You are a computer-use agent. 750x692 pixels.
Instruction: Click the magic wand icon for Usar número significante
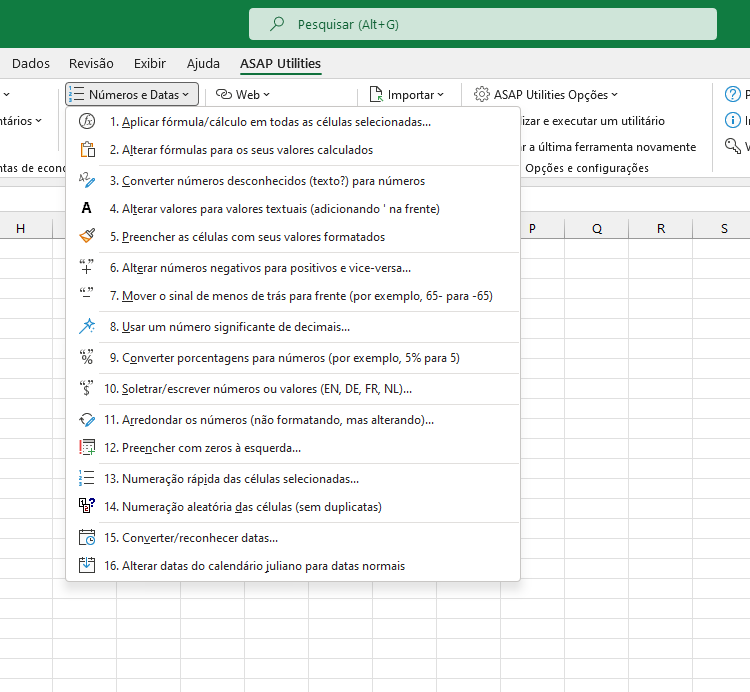point(87,326)
